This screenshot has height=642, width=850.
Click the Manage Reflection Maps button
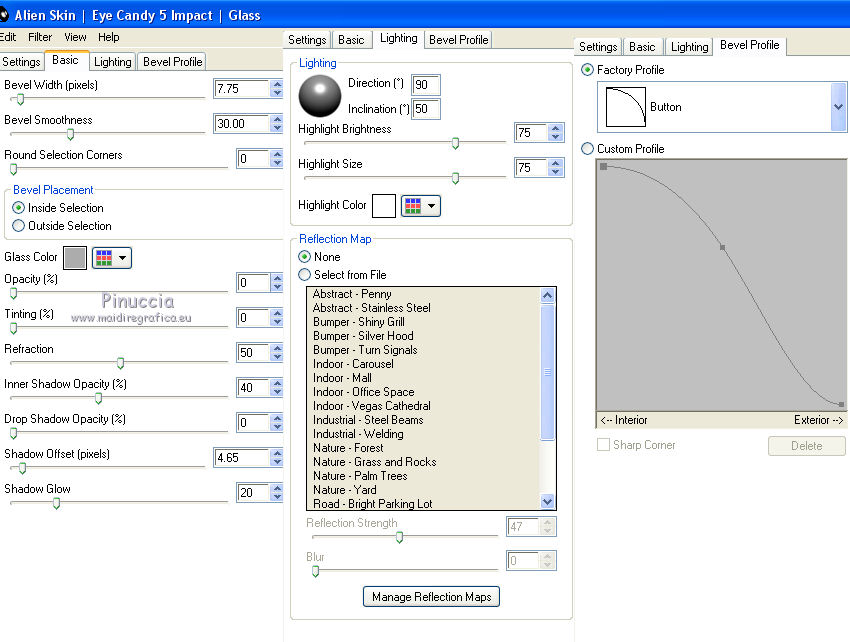pos(431,597)
